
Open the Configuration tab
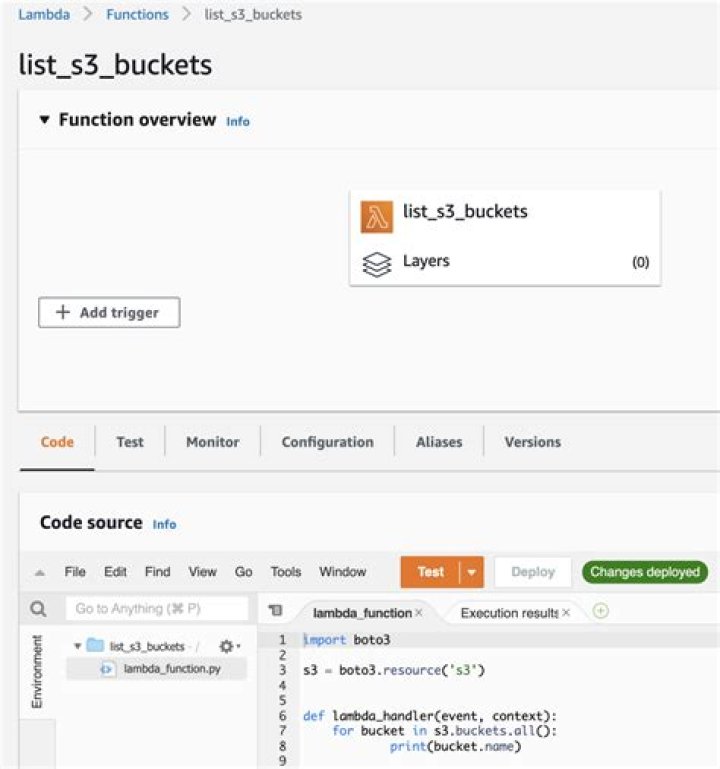[x=328, y=442]
